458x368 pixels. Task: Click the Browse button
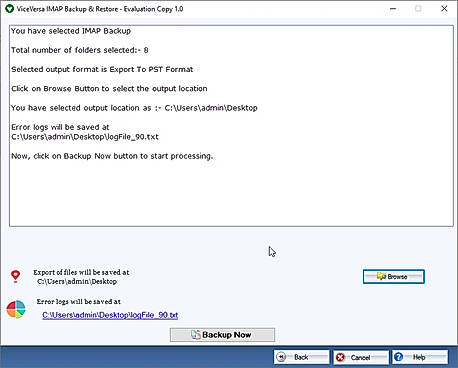coord(393,277)
